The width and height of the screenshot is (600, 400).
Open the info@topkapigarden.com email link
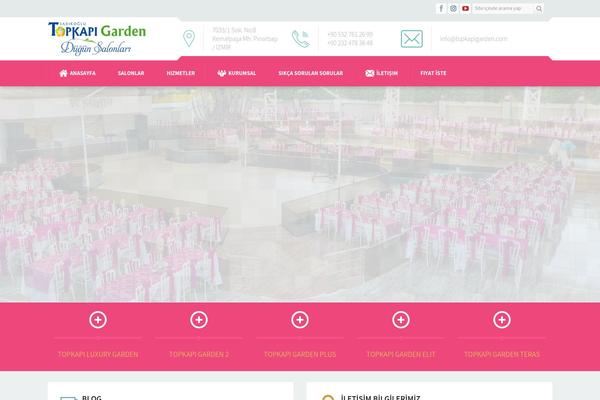(473, 39)
